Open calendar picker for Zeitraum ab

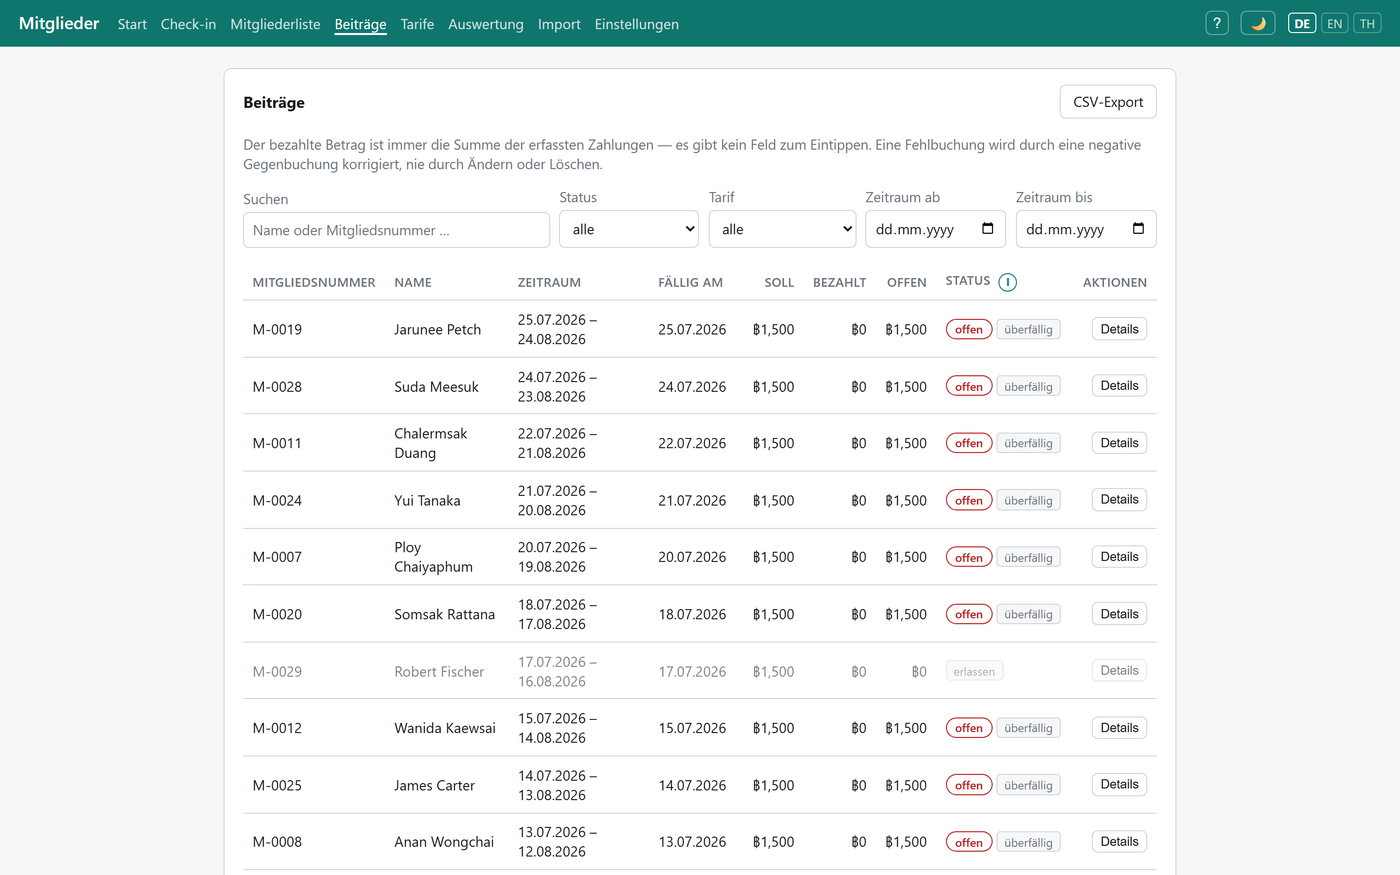[987, 229]
